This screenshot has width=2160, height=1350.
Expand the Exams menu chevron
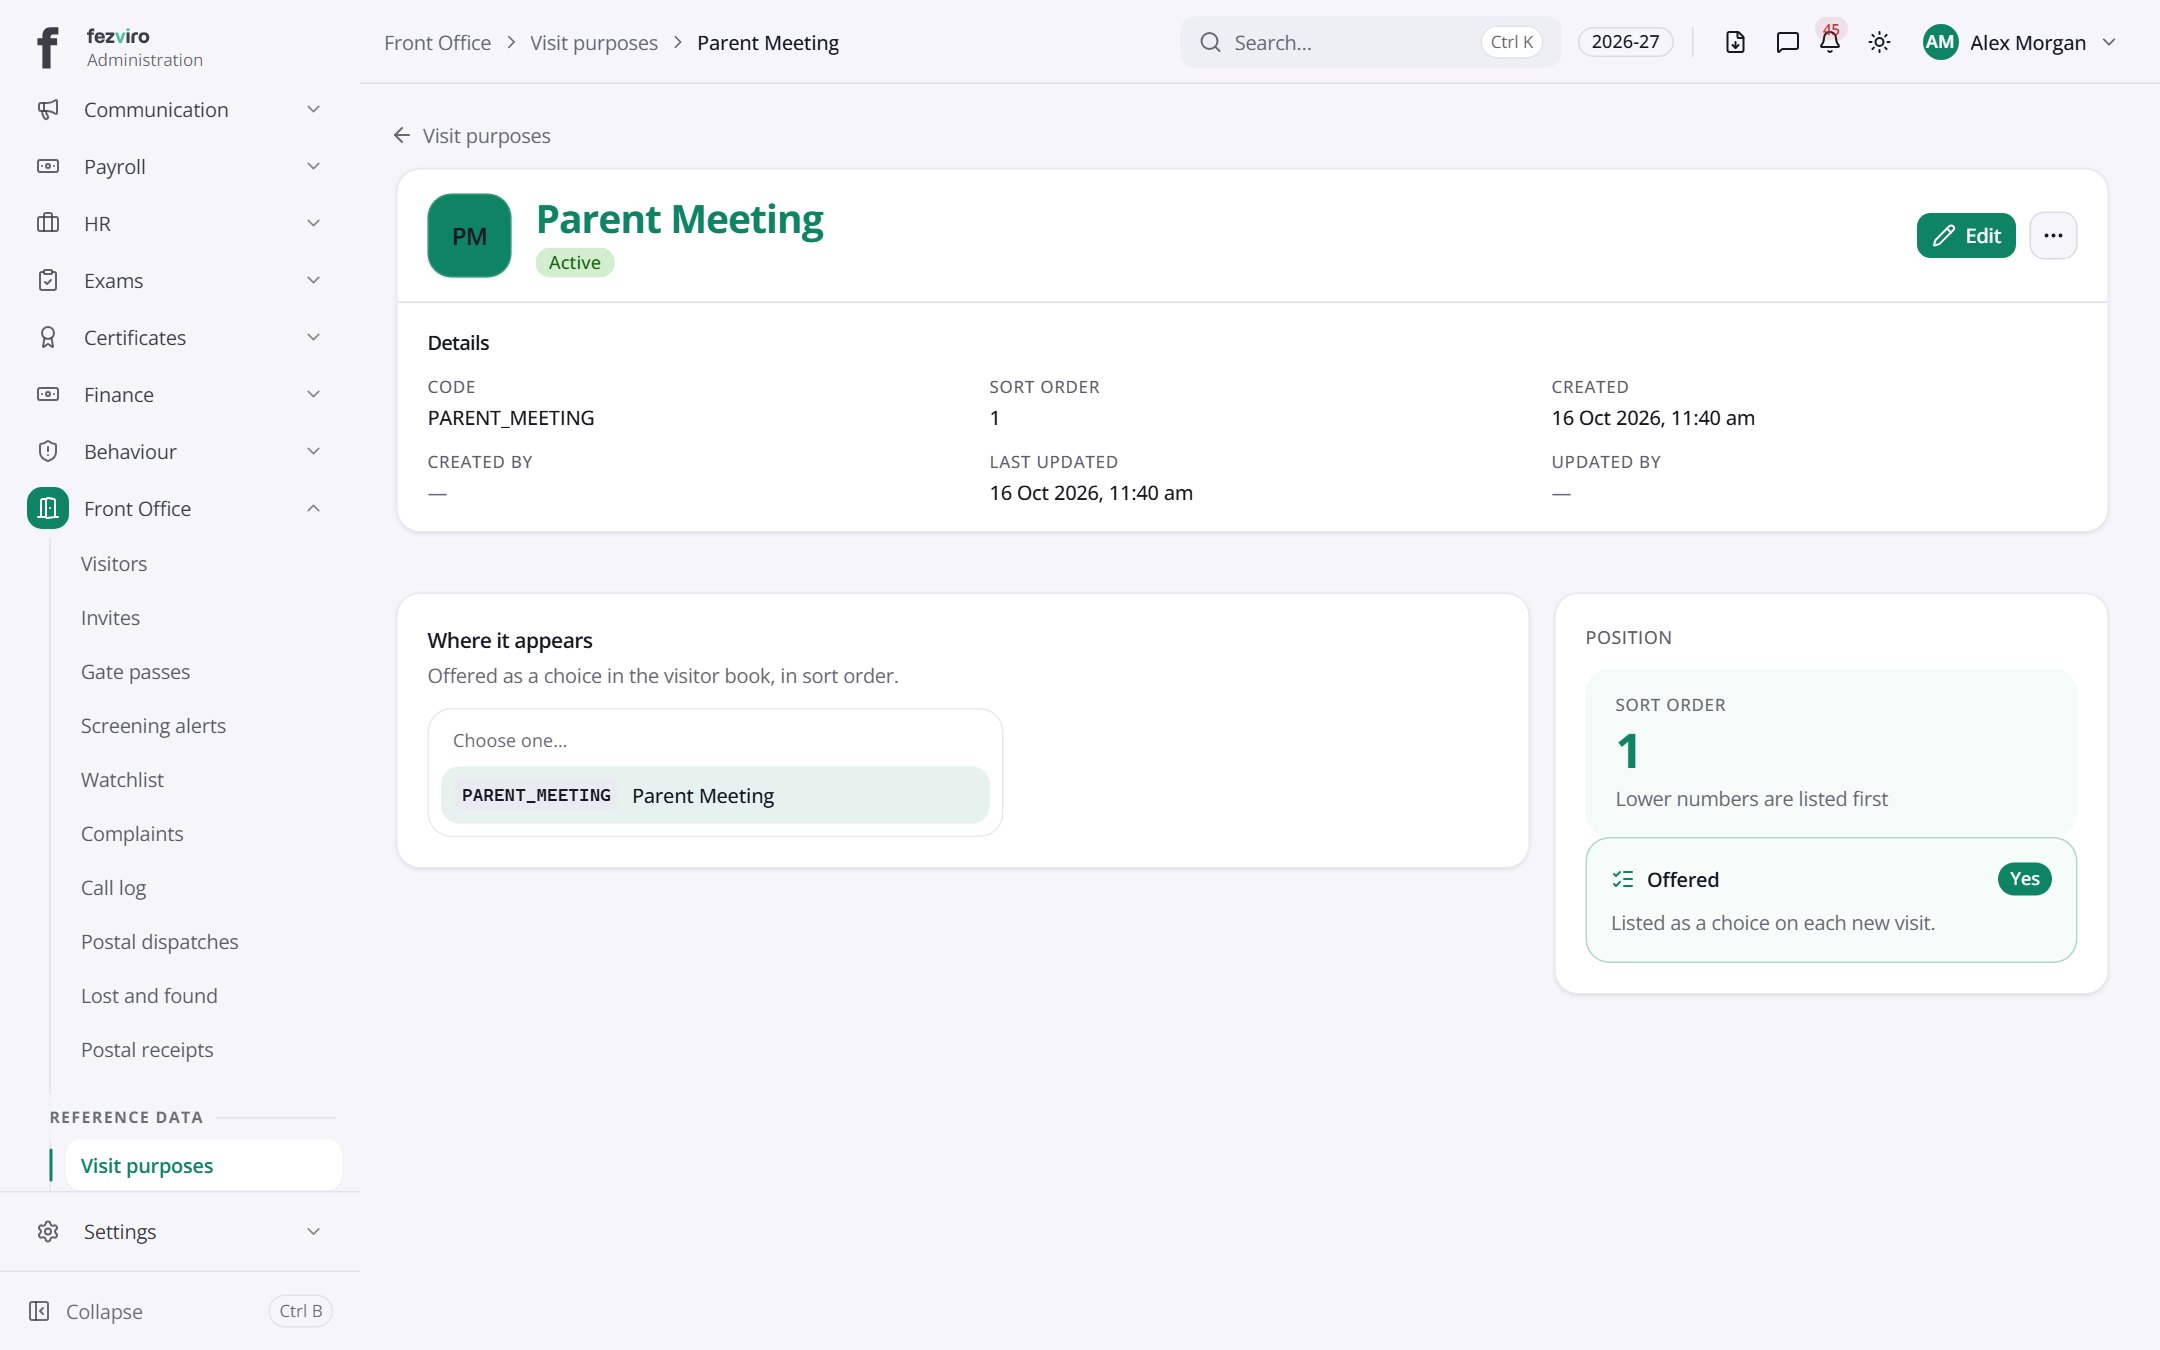tap(313, 281)
